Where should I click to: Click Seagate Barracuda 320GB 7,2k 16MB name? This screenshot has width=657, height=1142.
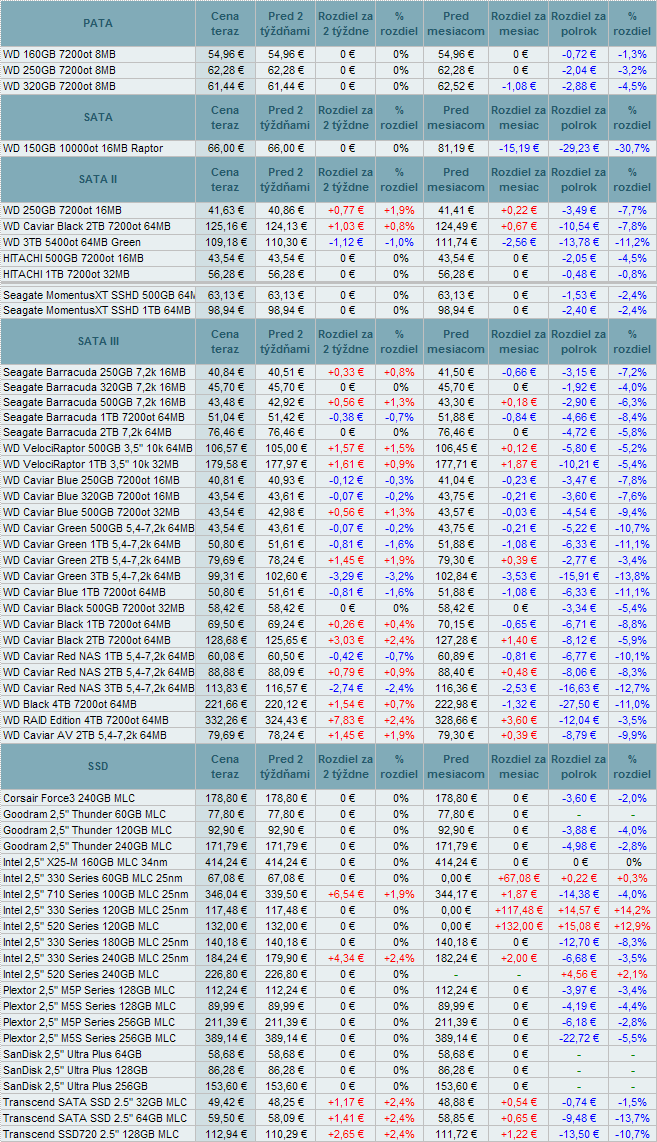point(94,387)
